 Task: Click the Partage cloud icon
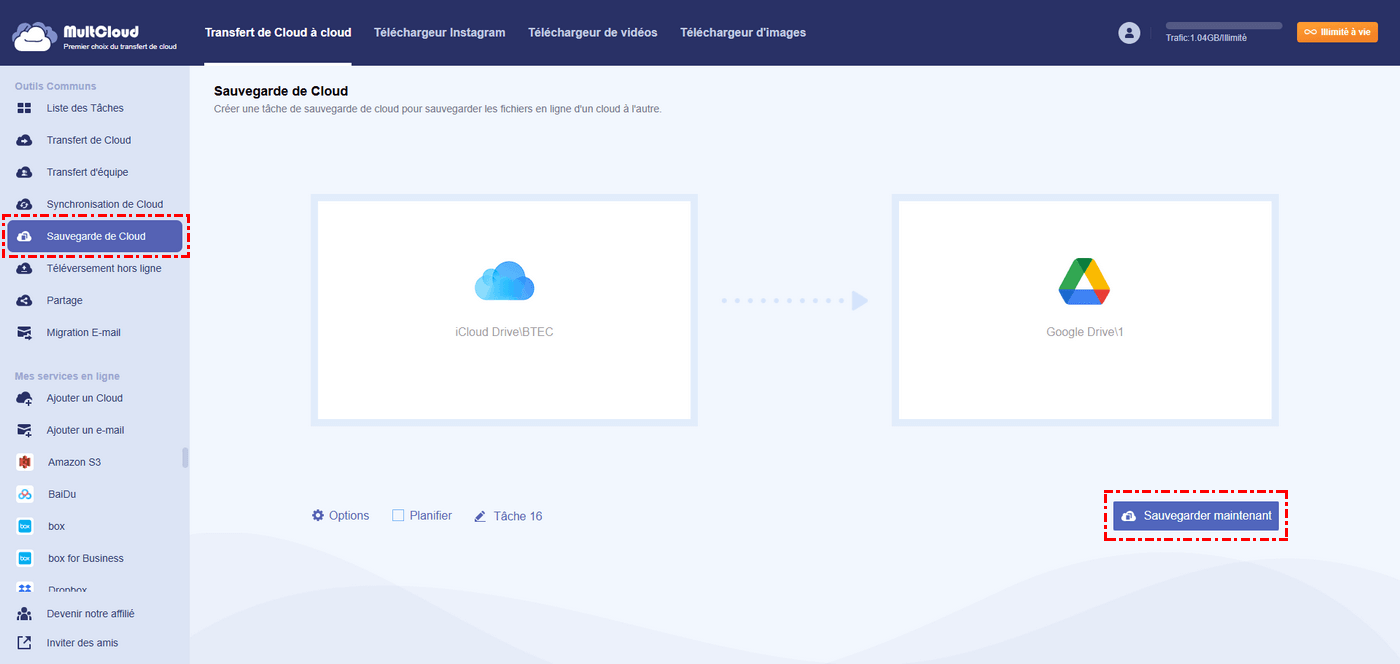pyautogui.click(x=25, y=300)
